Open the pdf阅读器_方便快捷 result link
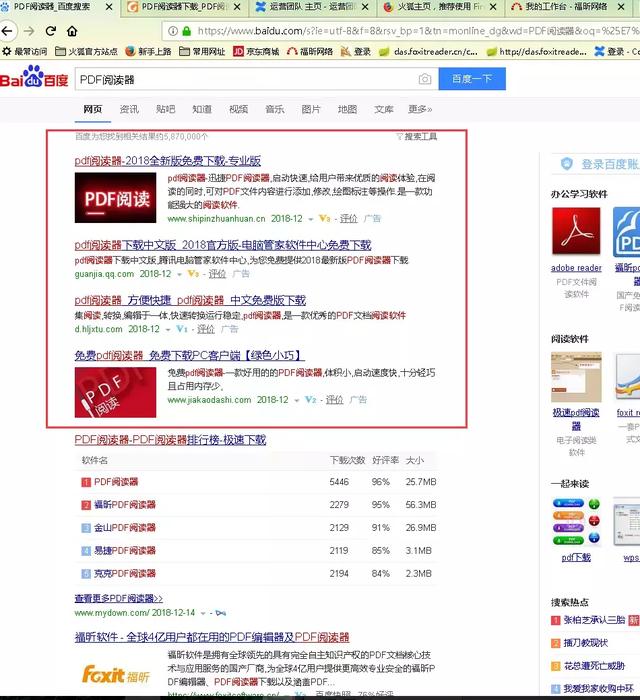 pos(190,300)
